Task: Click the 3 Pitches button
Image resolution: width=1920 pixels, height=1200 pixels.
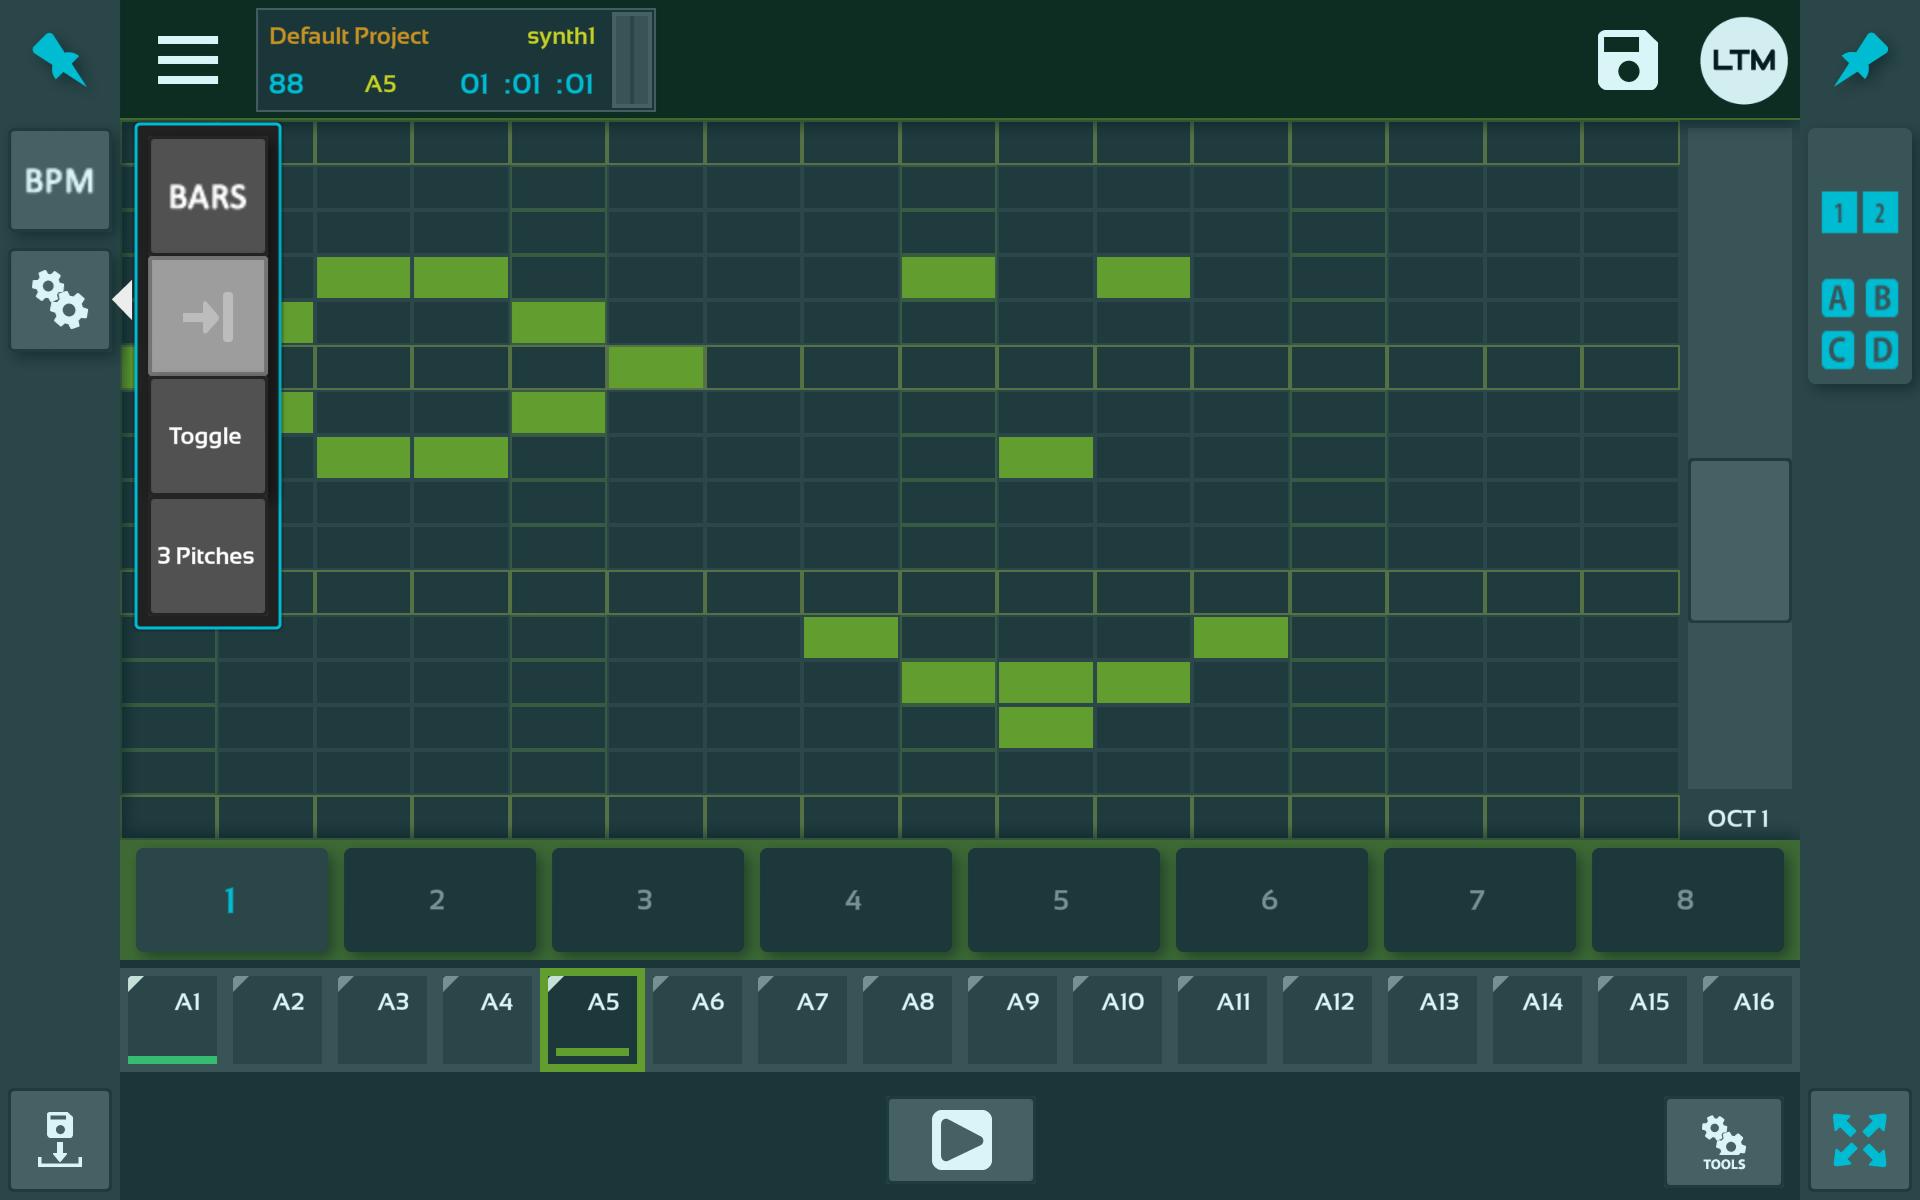Action: 208,556
